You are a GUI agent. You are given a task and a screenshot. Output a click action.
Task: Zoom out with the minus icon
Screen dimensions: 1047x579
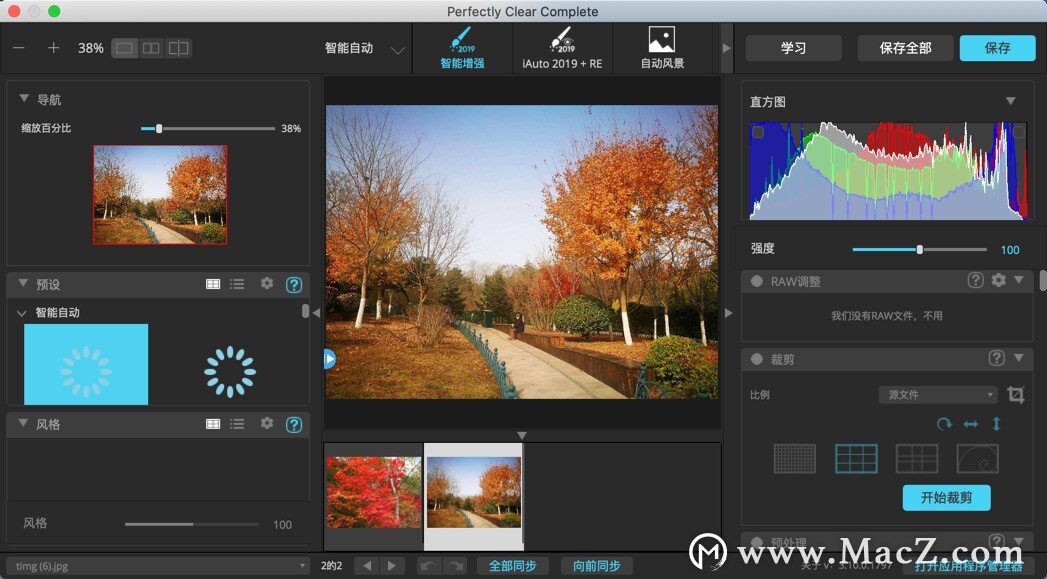19,48
